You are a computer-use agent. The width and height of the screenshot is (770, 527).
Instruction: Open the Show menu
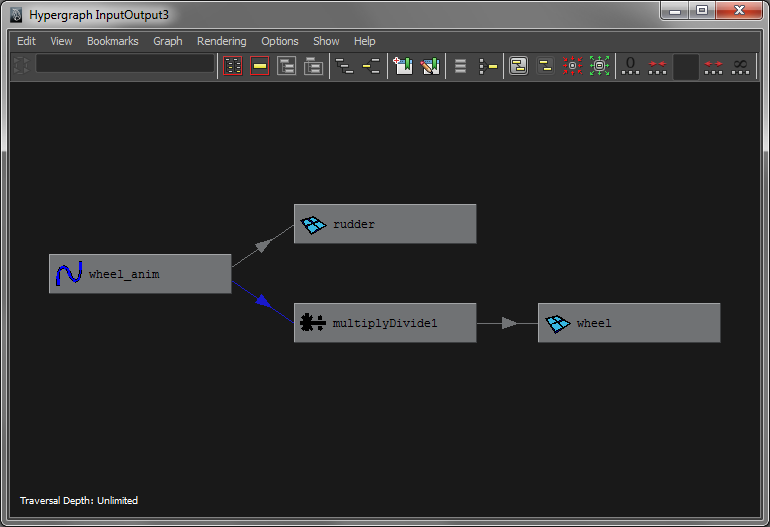pyautogui.click(x=326, y=41)
